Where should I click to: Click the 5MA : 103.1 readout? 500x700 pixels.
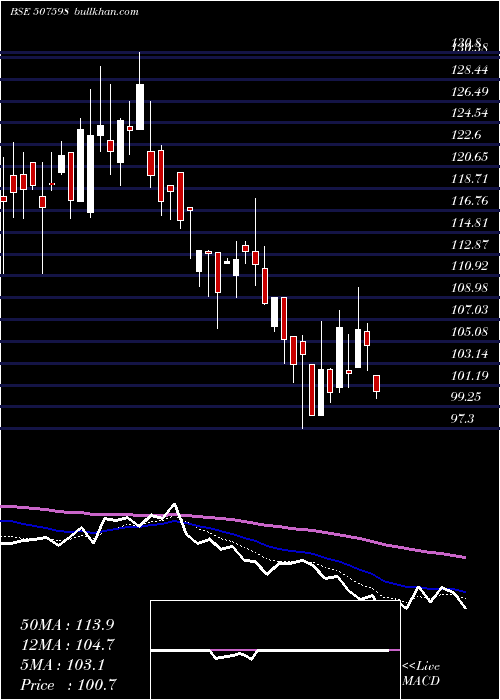coord(62,665)
